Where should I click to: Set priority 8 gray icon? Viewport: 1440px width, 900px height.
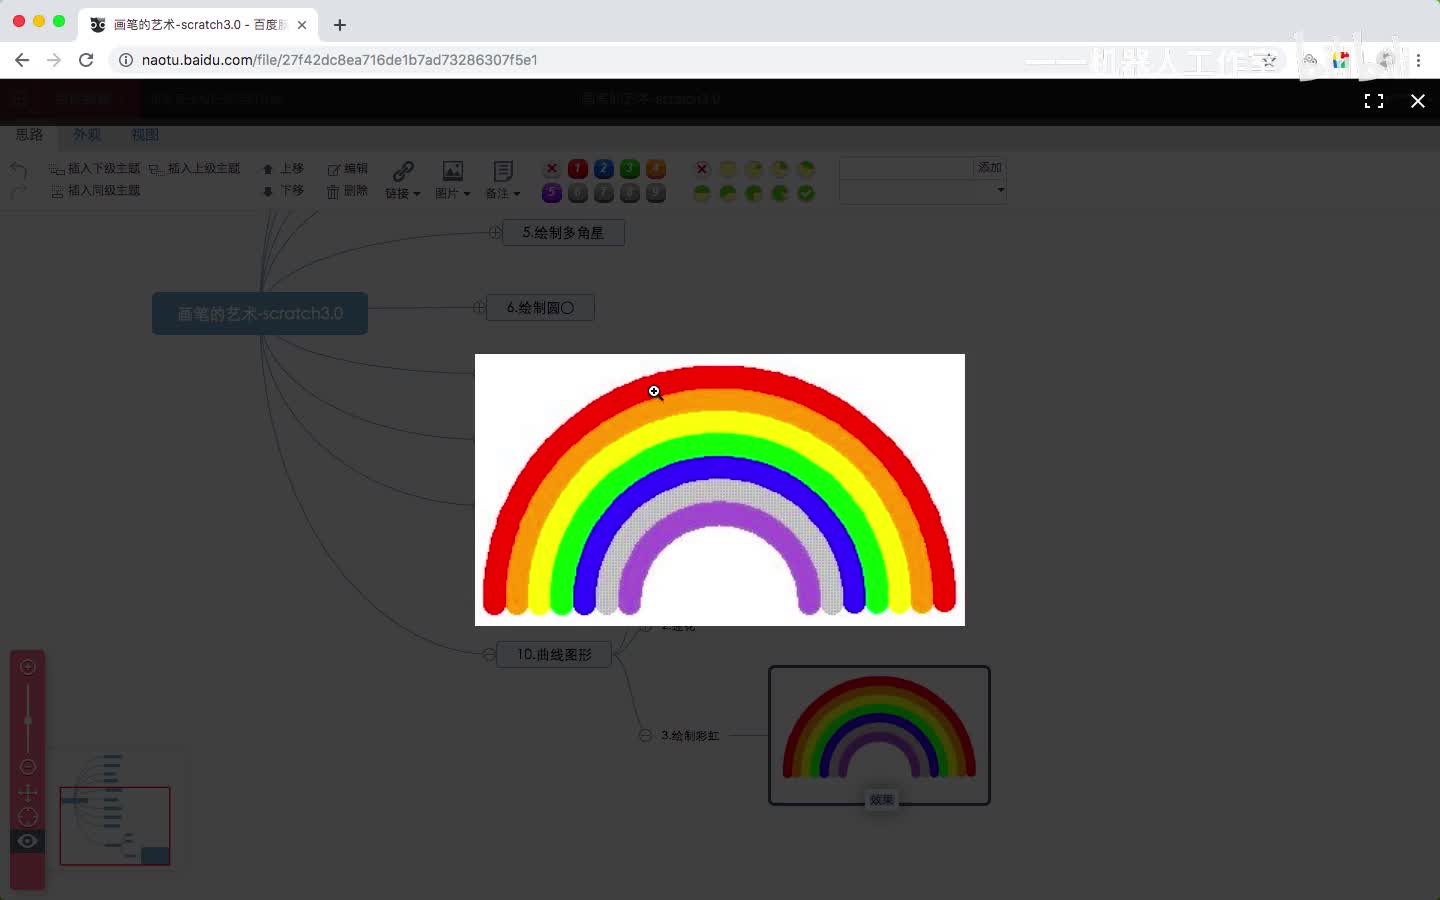point(629,193)
